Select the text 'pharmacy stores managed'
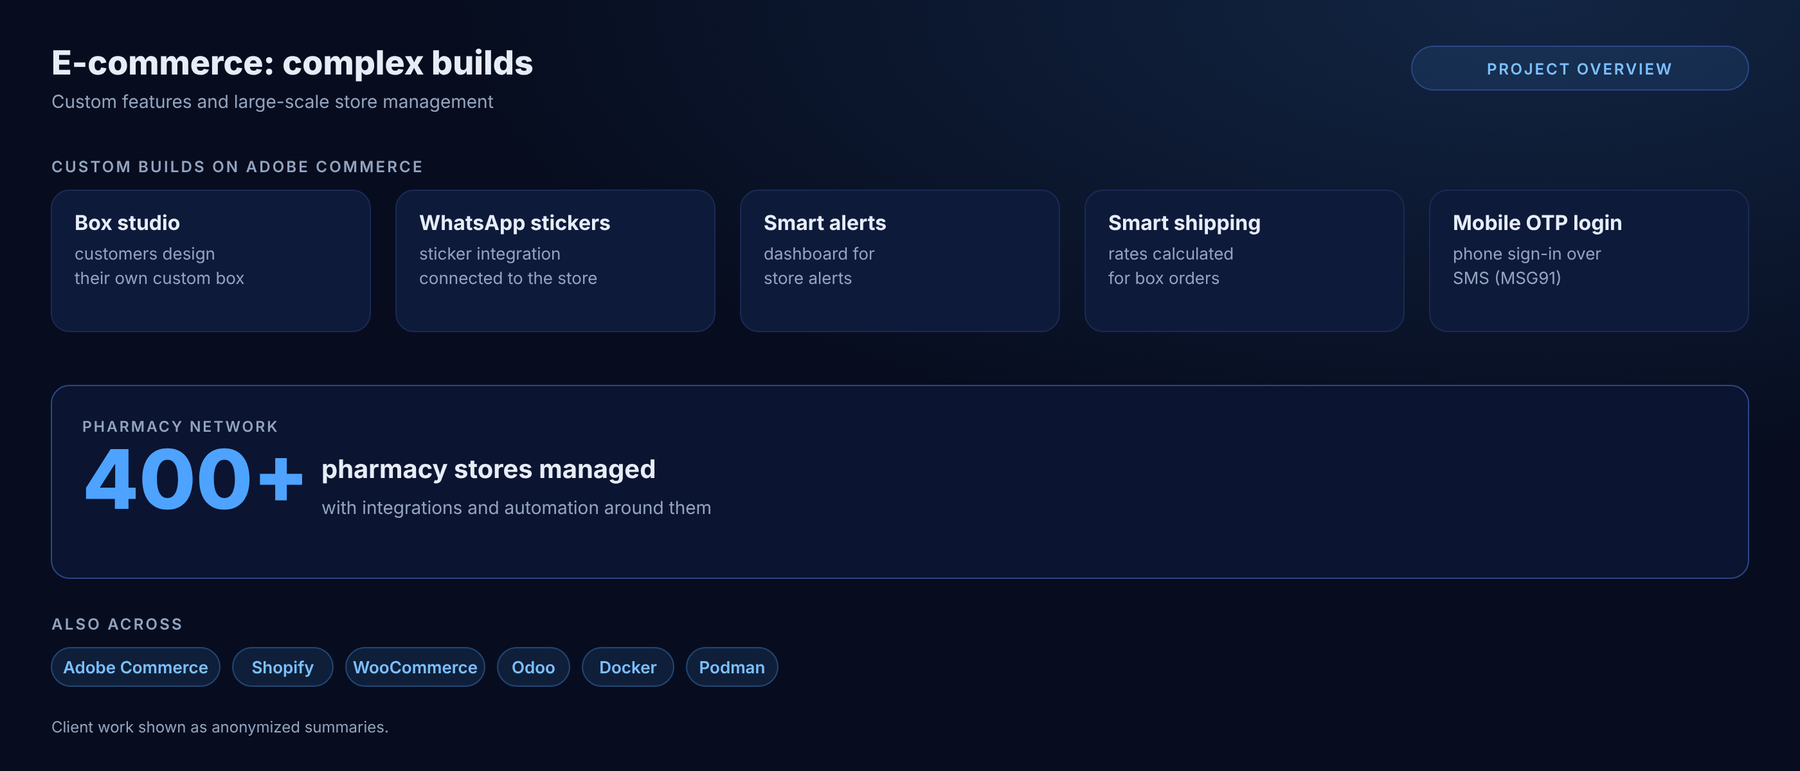The height and width of the screenshot is (771, 1800). pyautogui.click(x=488, y=470)
